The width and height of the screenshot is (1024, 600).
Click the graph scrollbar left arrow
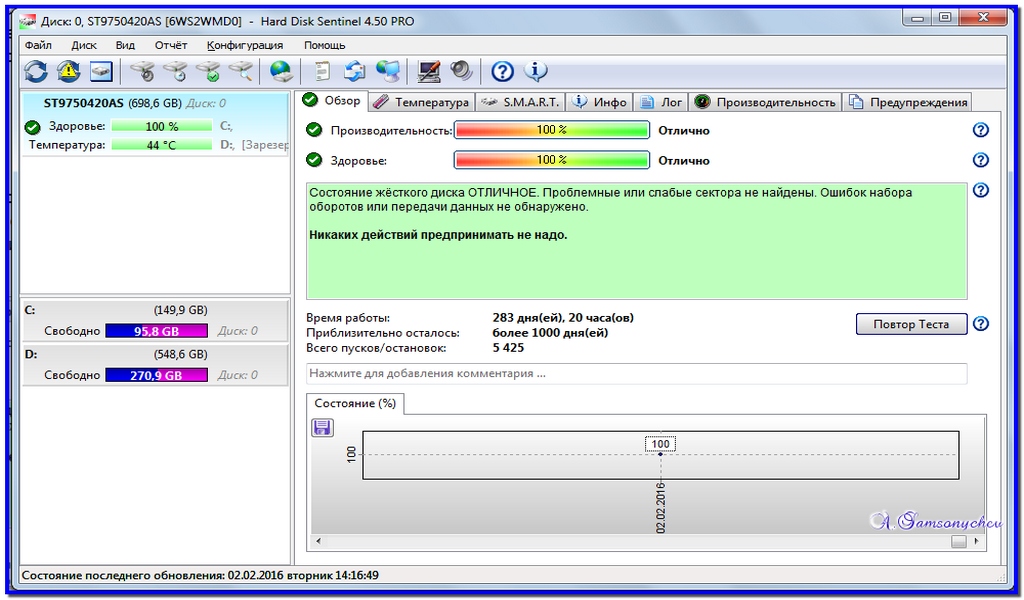pyautogui.click(x=318, y=541)
